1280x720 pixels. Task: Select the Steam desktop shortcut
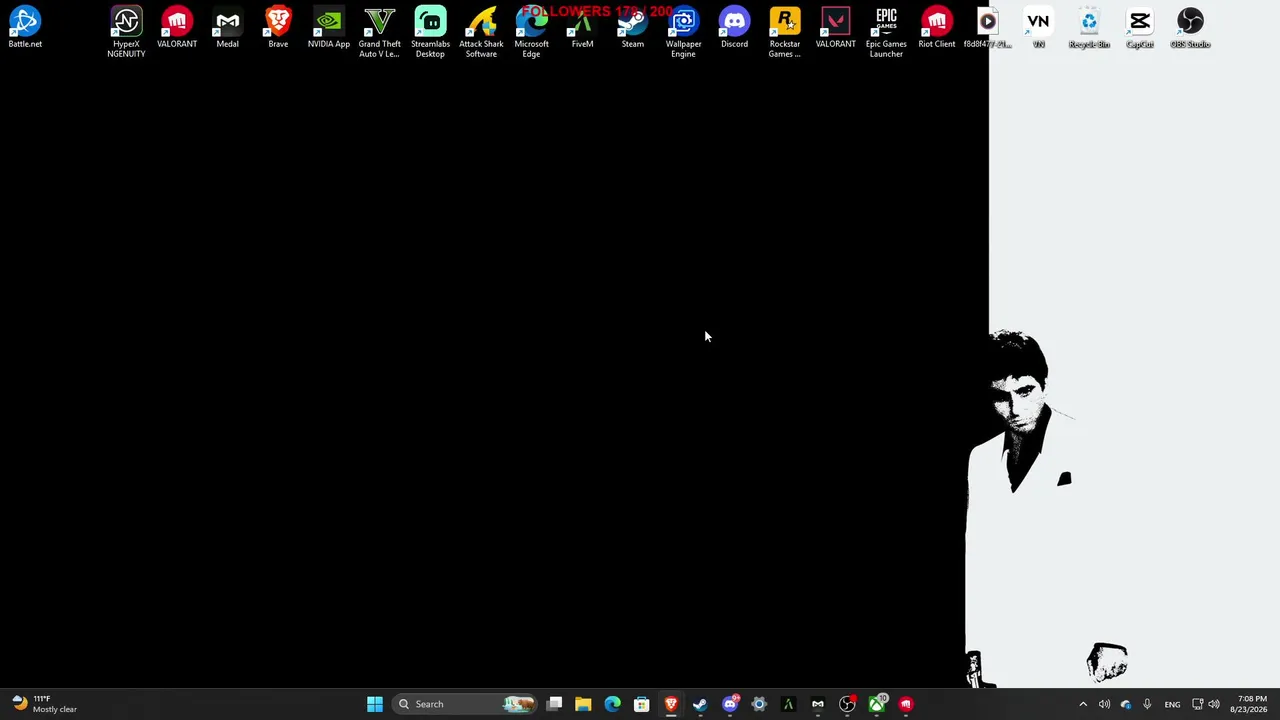point(633,28)
